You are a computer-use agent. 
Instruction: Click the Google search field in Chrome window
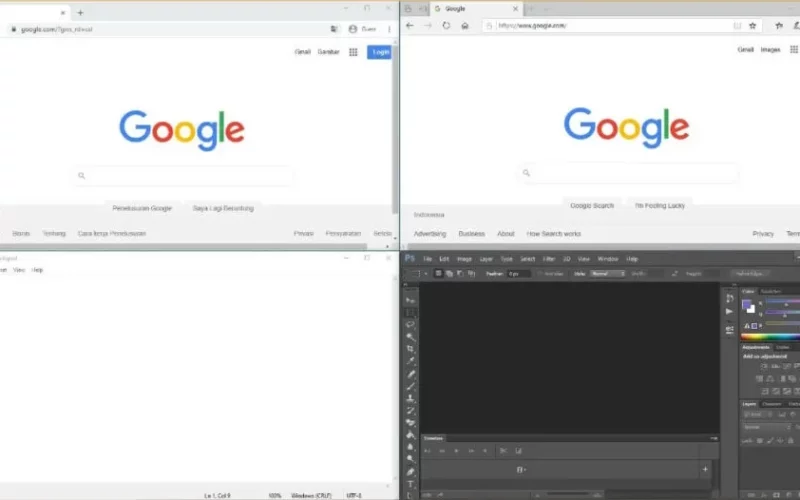[x=183, y=176]
